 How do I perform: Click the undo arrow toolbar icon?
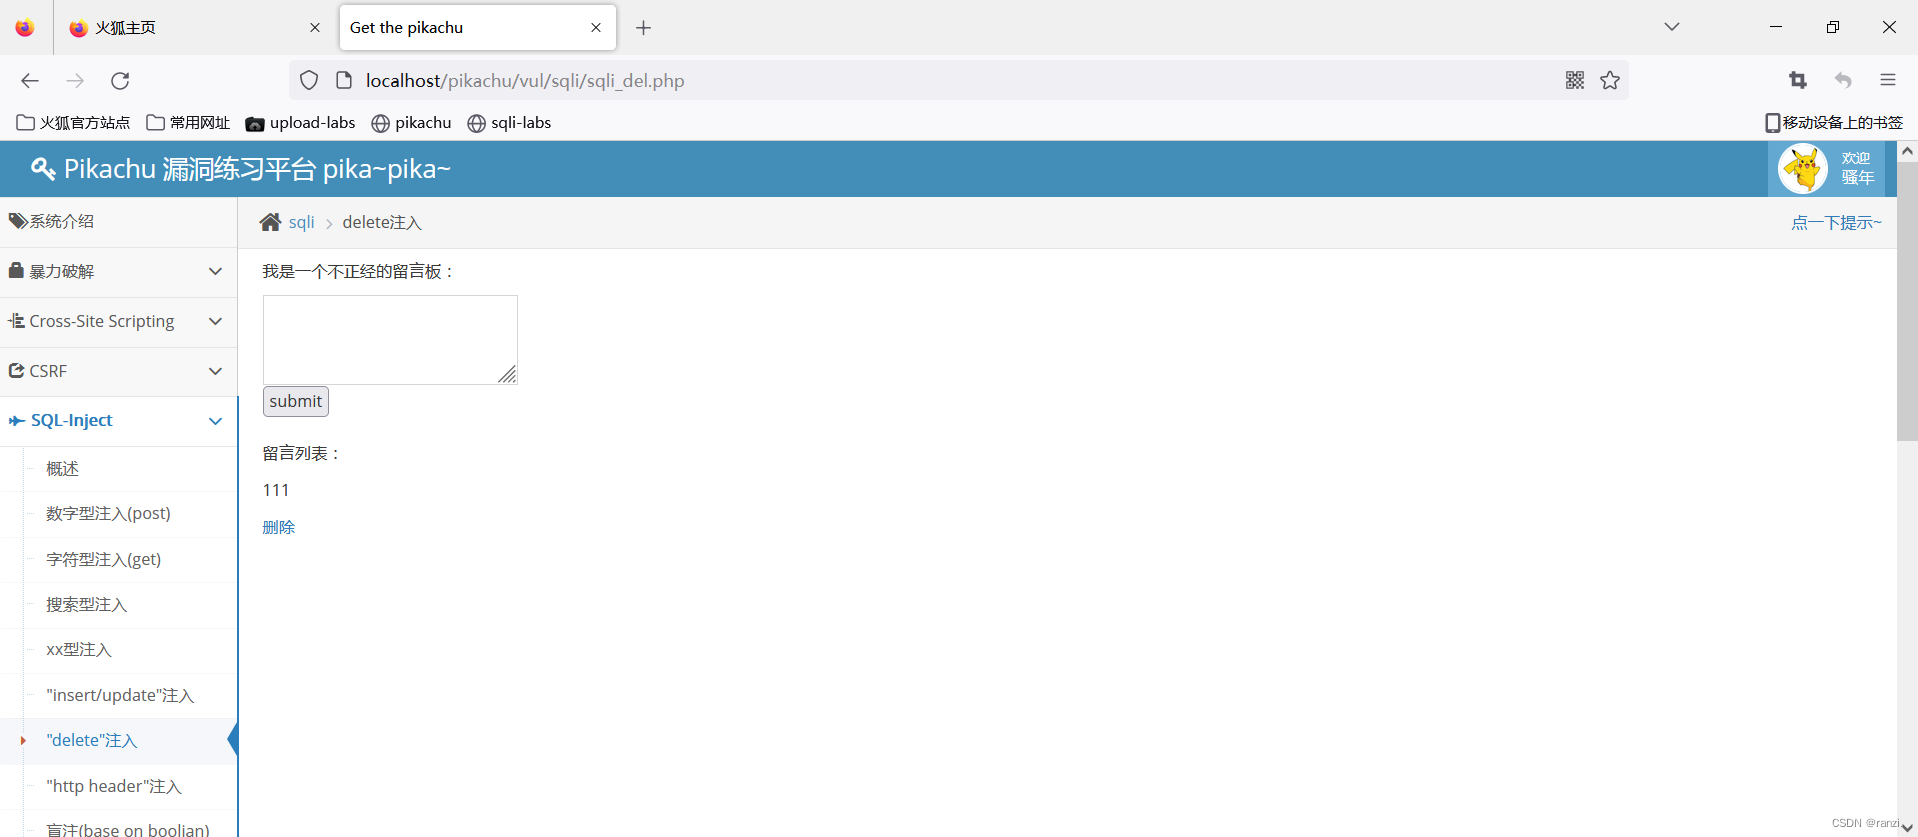[1843, 80]
